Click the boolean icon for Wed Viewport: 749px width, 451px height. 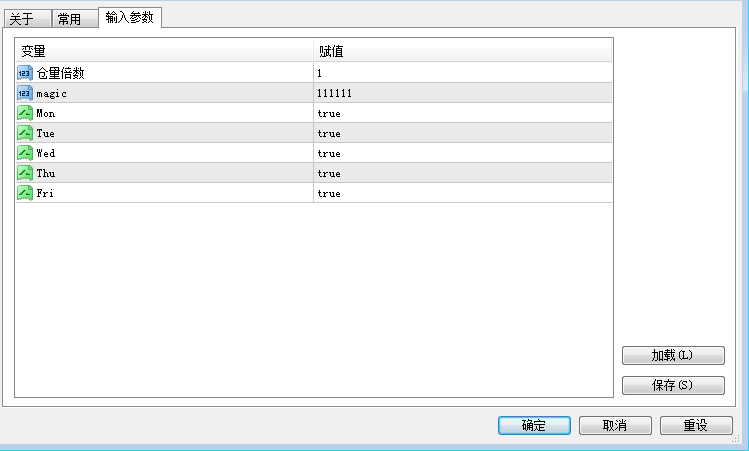pos(25,153)
